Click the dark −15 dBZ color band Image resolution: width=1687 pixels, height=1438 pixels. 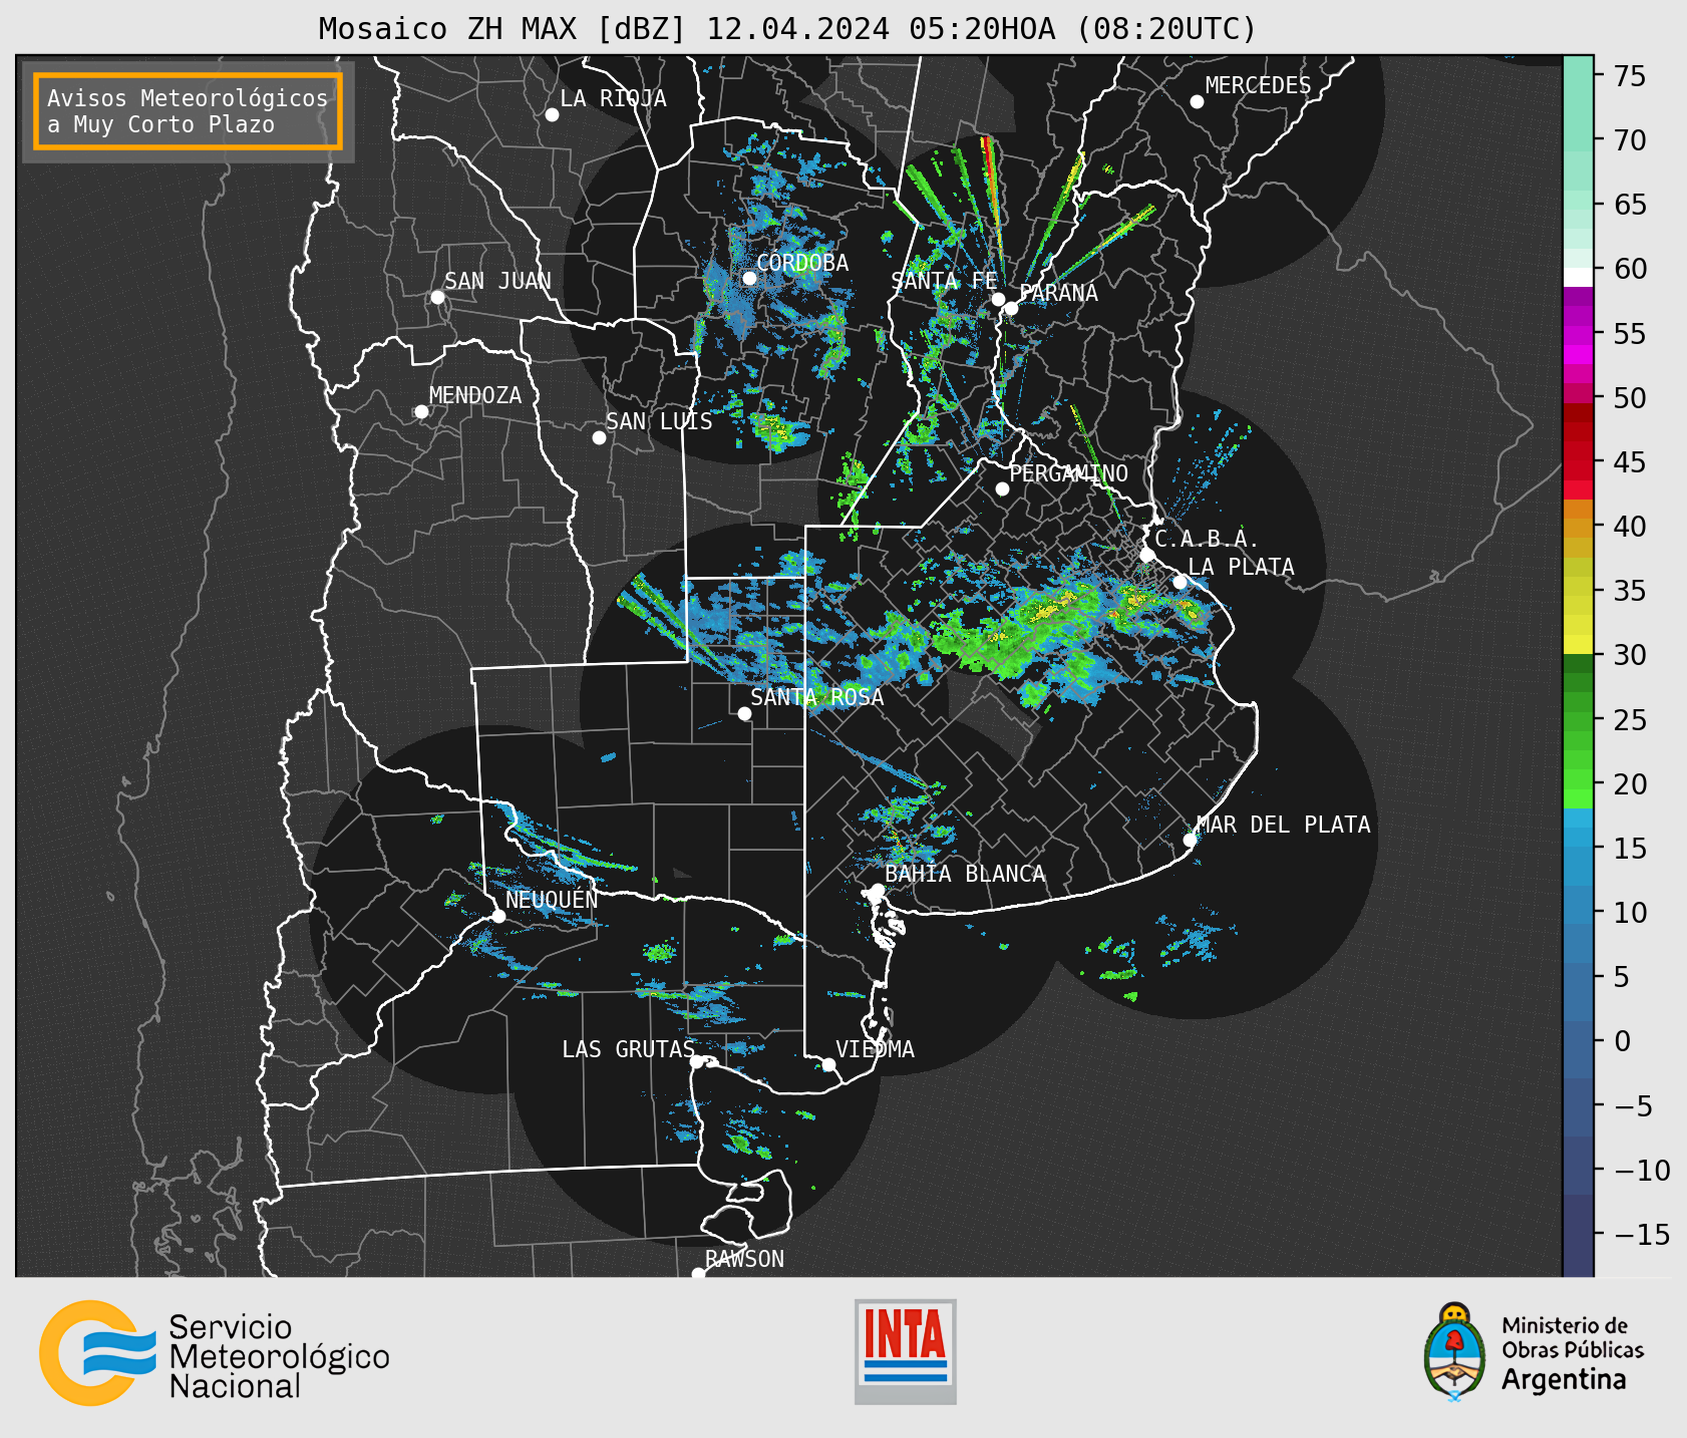pyautogui.click(x=1578, y=1234)
